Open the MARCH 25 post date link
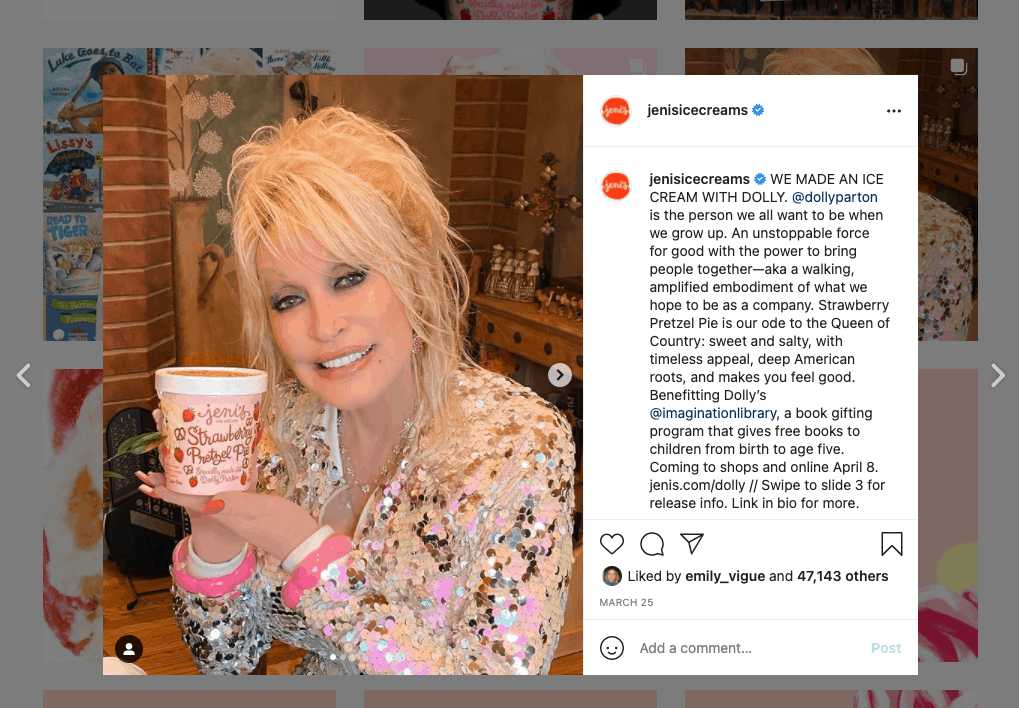Screen dimensions: 1019x708 (x=626, y=603)
